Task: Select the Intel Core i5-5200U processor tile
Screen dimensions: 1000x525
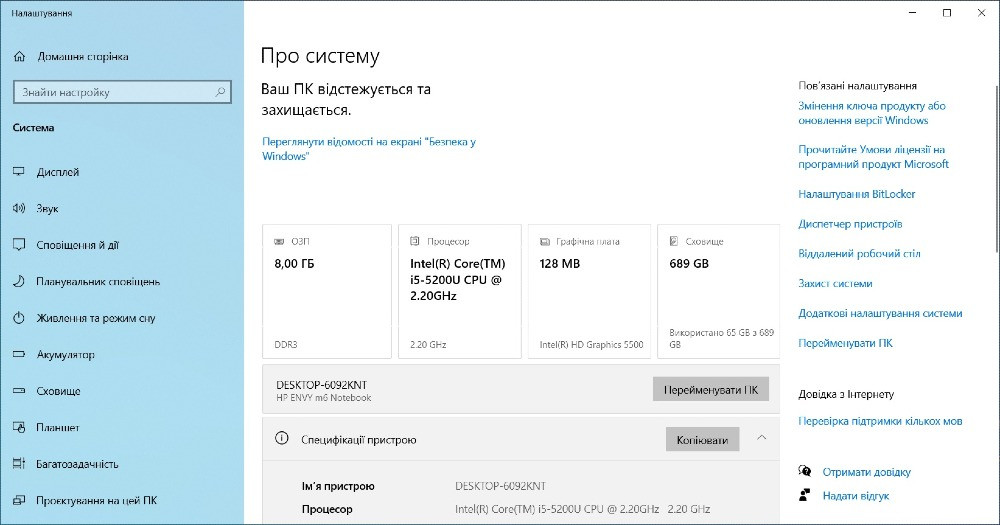Action: 460,292
